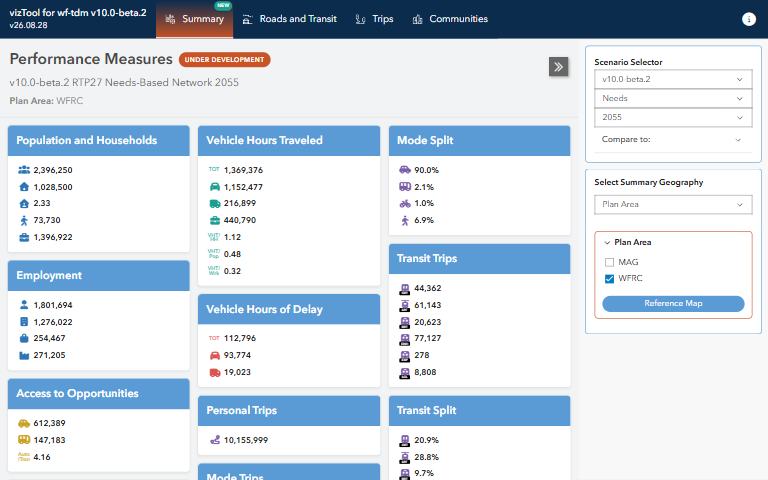The image size is (768, 480).
Task: Click the Population and Households card header
Action: coord(98,141)
